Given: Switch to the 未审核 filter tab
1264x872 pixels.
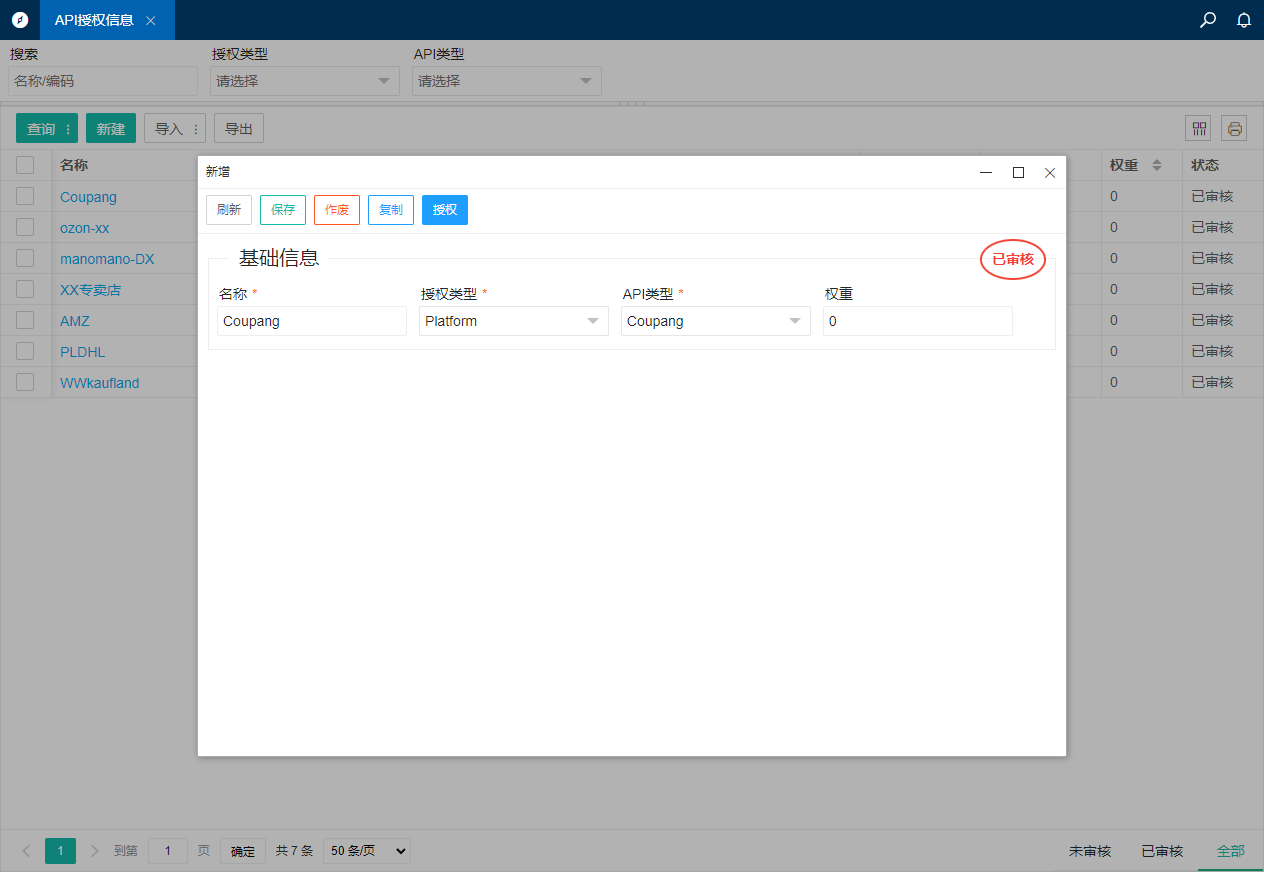Looking at the screenshot, I should 1090,851.
